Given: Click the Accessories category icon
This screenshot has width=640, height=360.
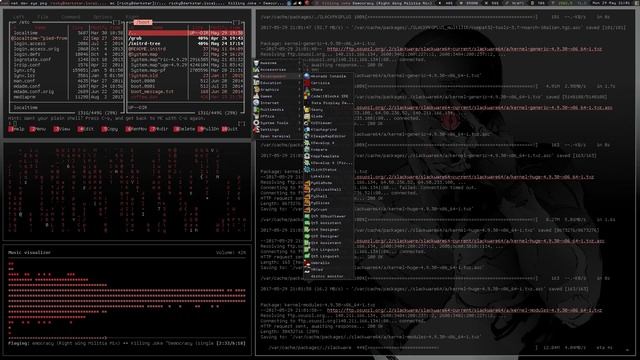Looking at the screenshot, I should 256,70.
